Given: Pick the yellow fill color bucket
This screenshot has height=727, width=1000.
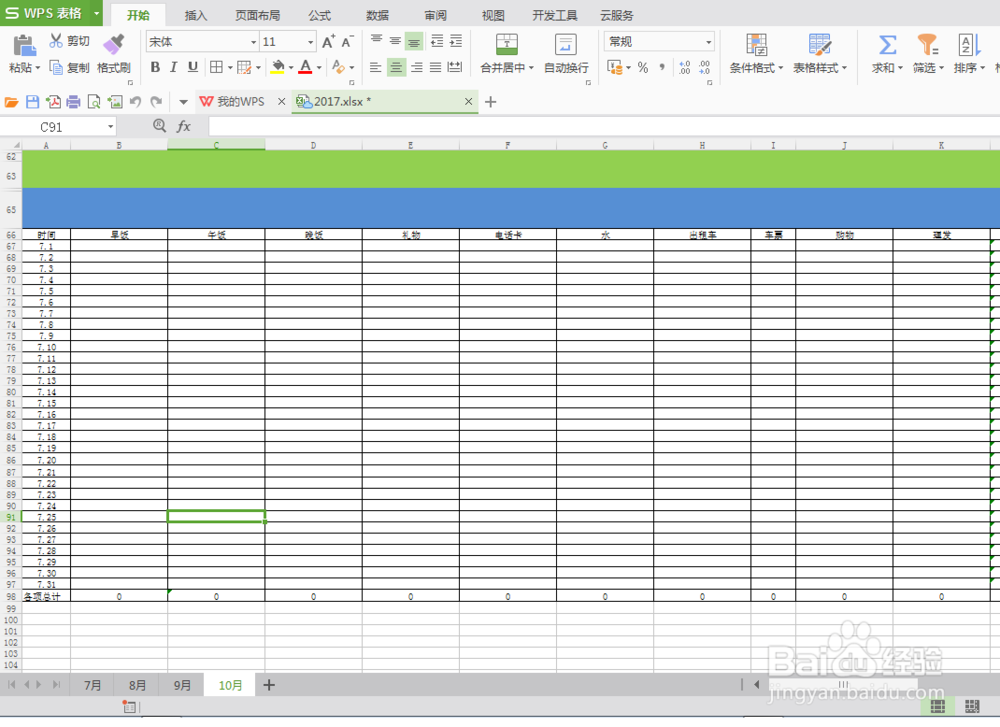Looking at the screenshot, I should (x=278, y=67).
